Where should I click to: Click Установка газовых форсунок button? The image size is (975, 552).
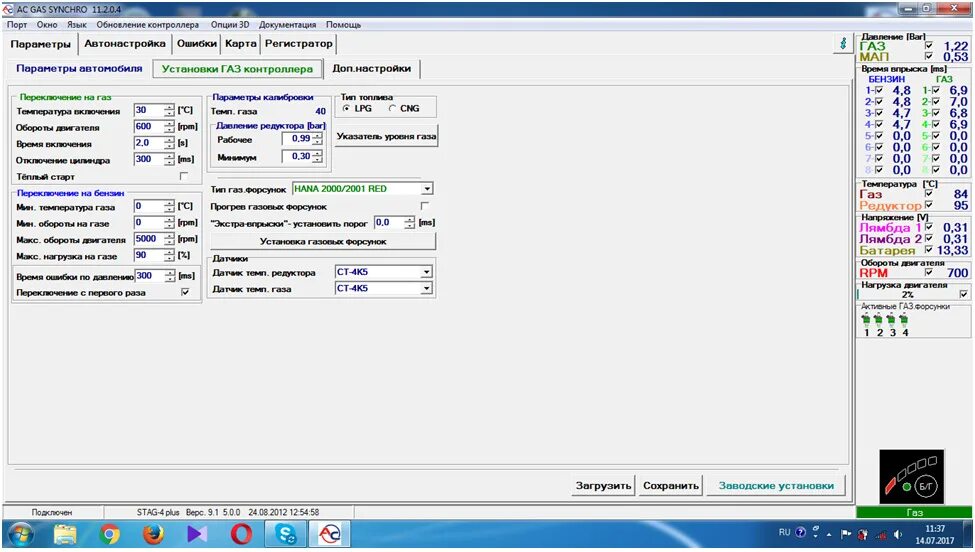pyautogui.click(x=323, y=241)
